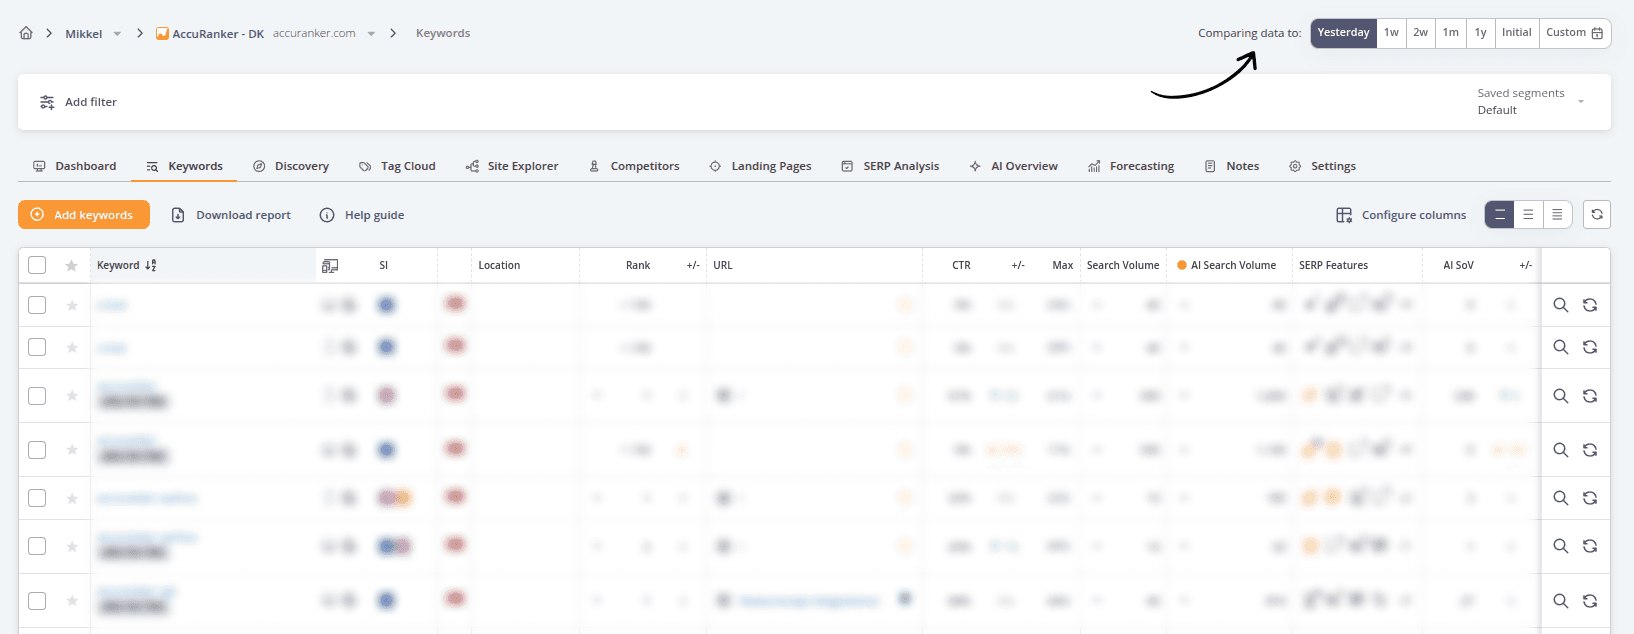Screen dimensions: 1634x634
Task: Expand the accuranker.com domain dropdown
Action: 371,34
